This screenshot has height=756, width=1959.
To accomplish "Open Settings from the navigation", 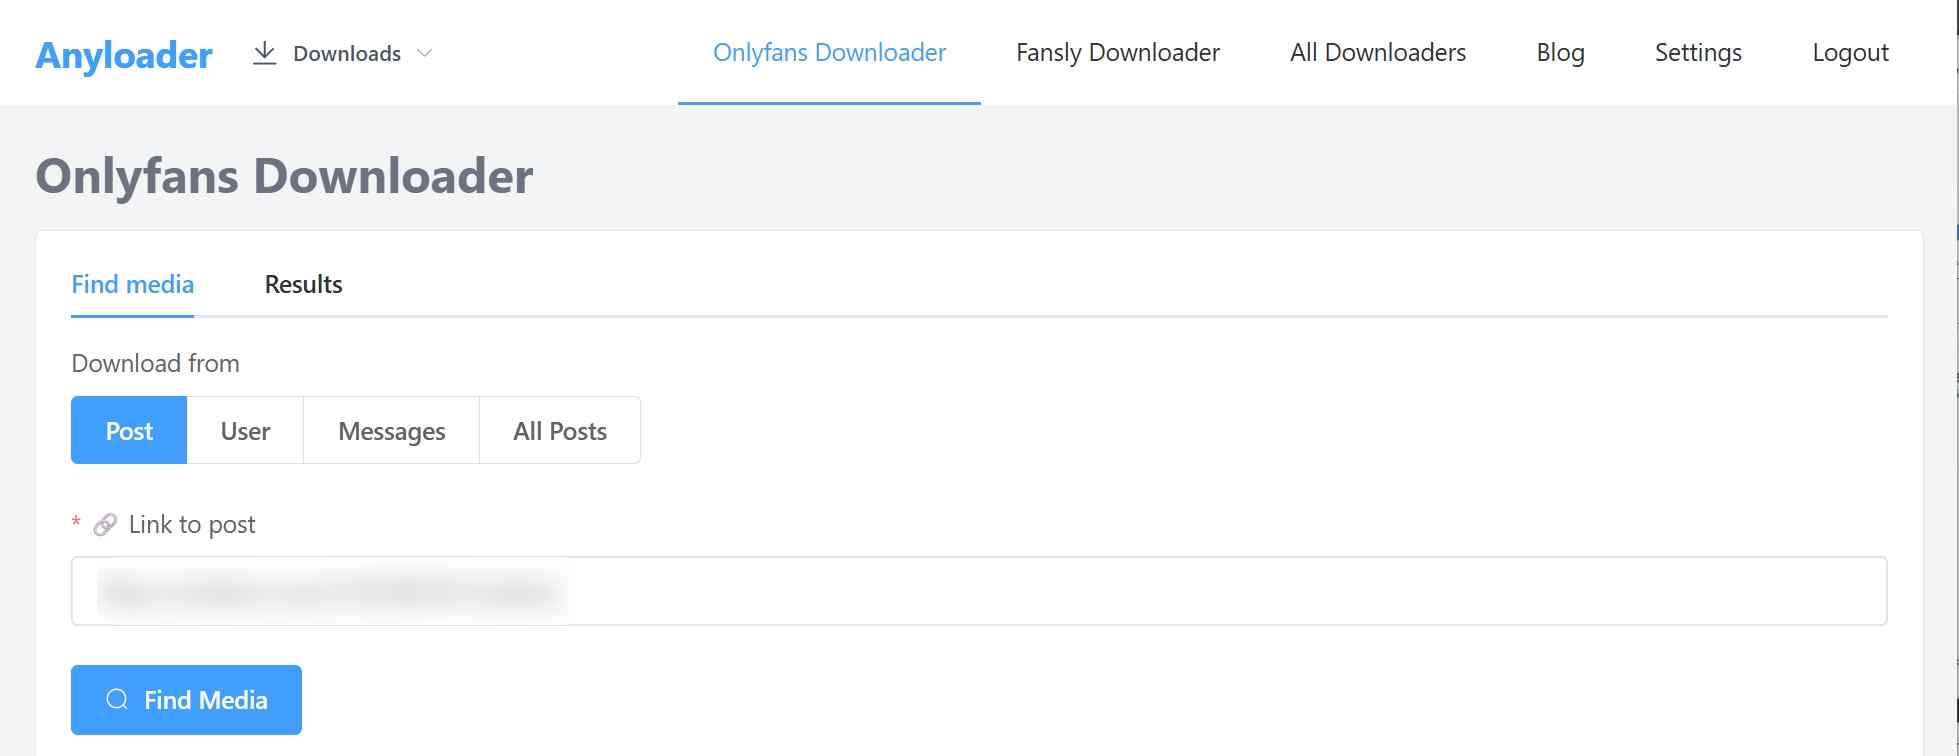I will (x=1698, y=52).
